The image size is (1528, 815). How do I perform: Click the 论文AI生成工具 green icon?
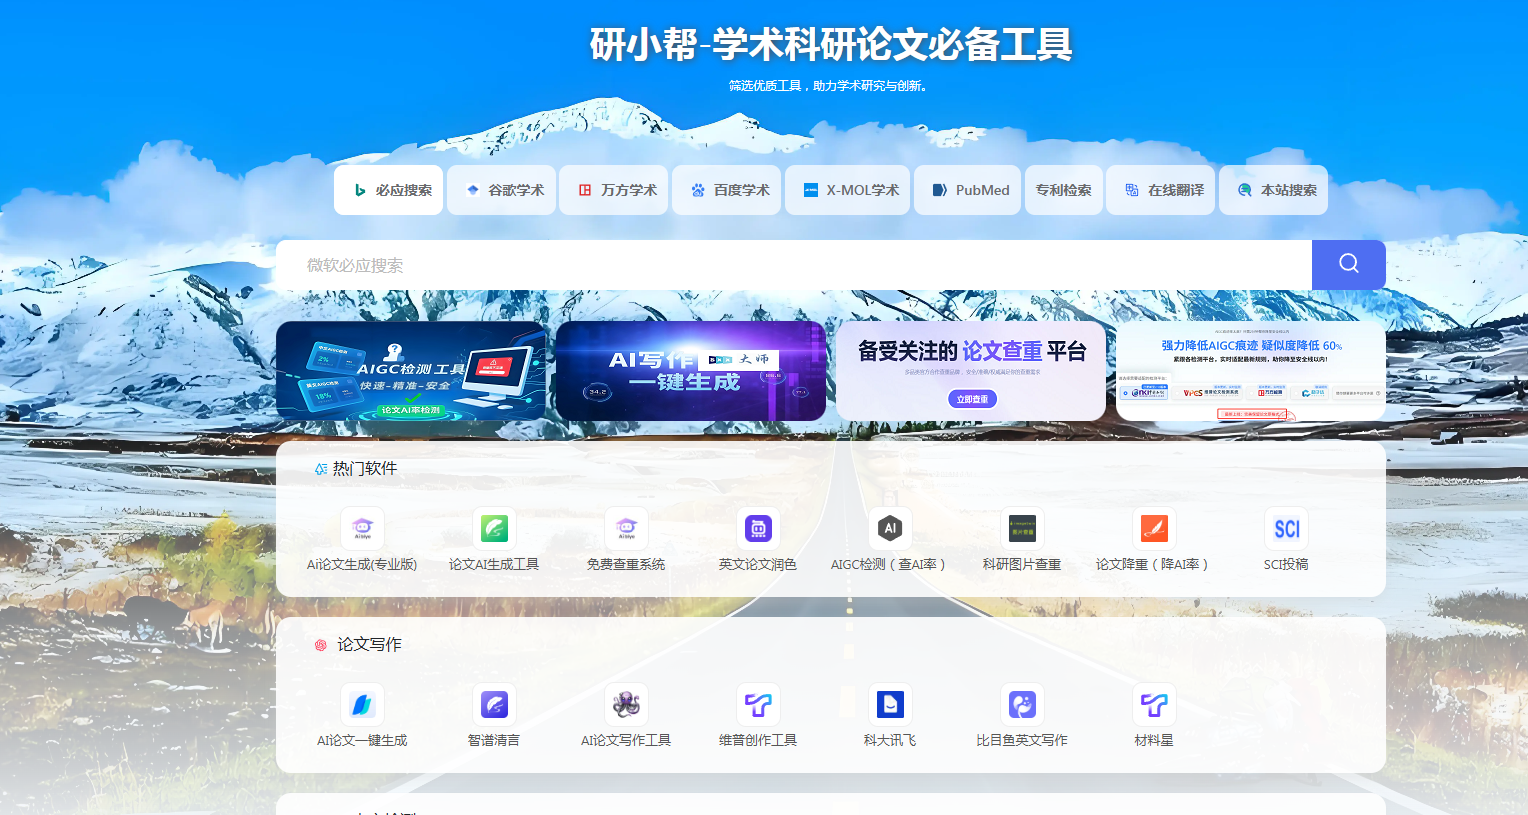tap(494, 529)
